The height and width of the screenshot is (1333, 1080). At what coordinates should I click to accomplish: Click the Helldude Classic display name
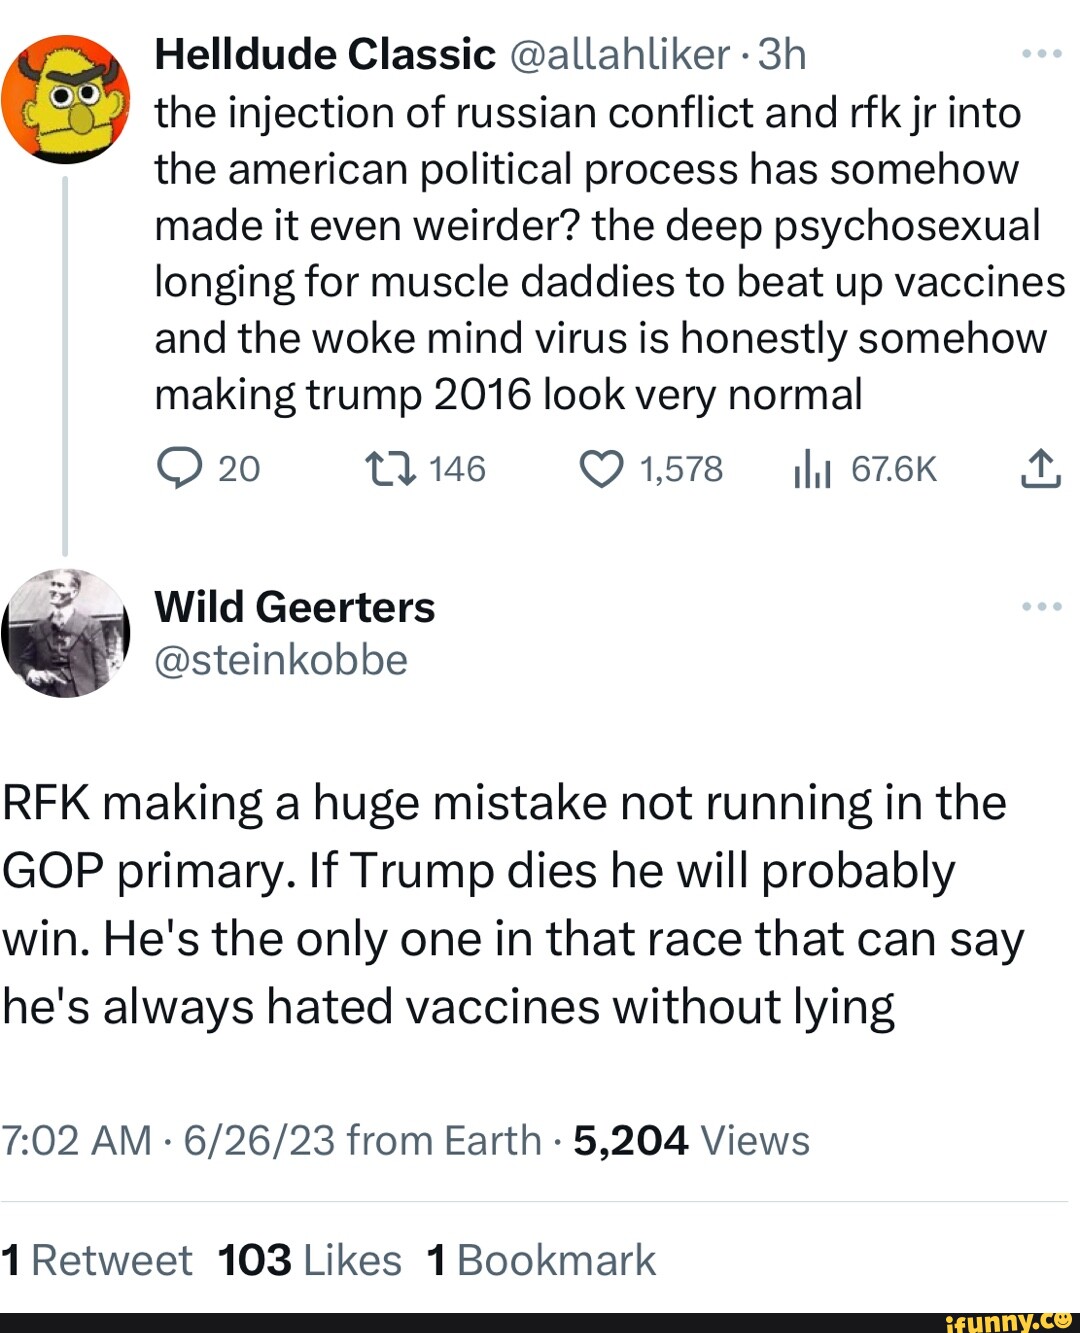click(325, 54)
